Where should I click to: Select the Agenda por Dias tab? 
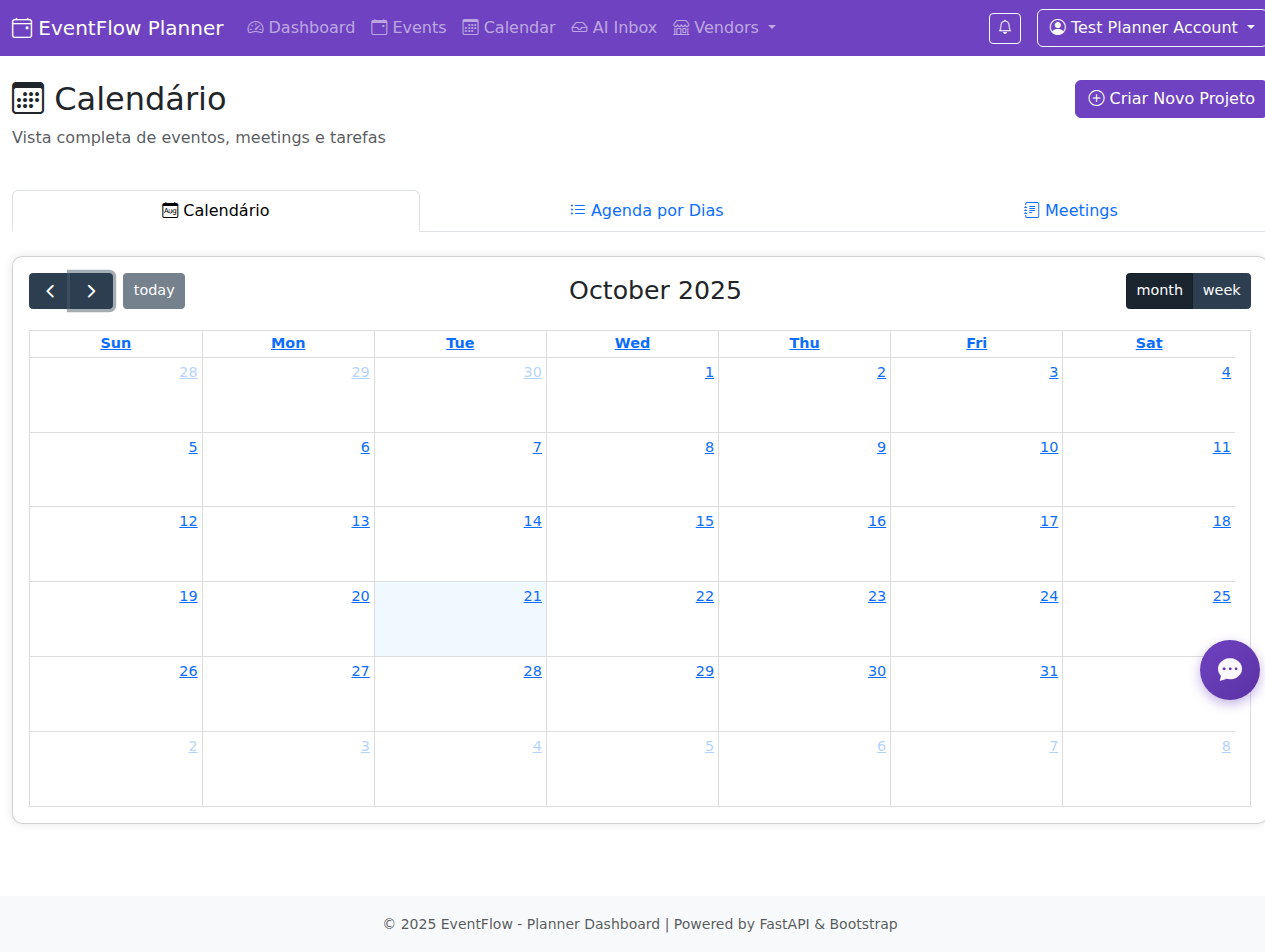(647, 211)
